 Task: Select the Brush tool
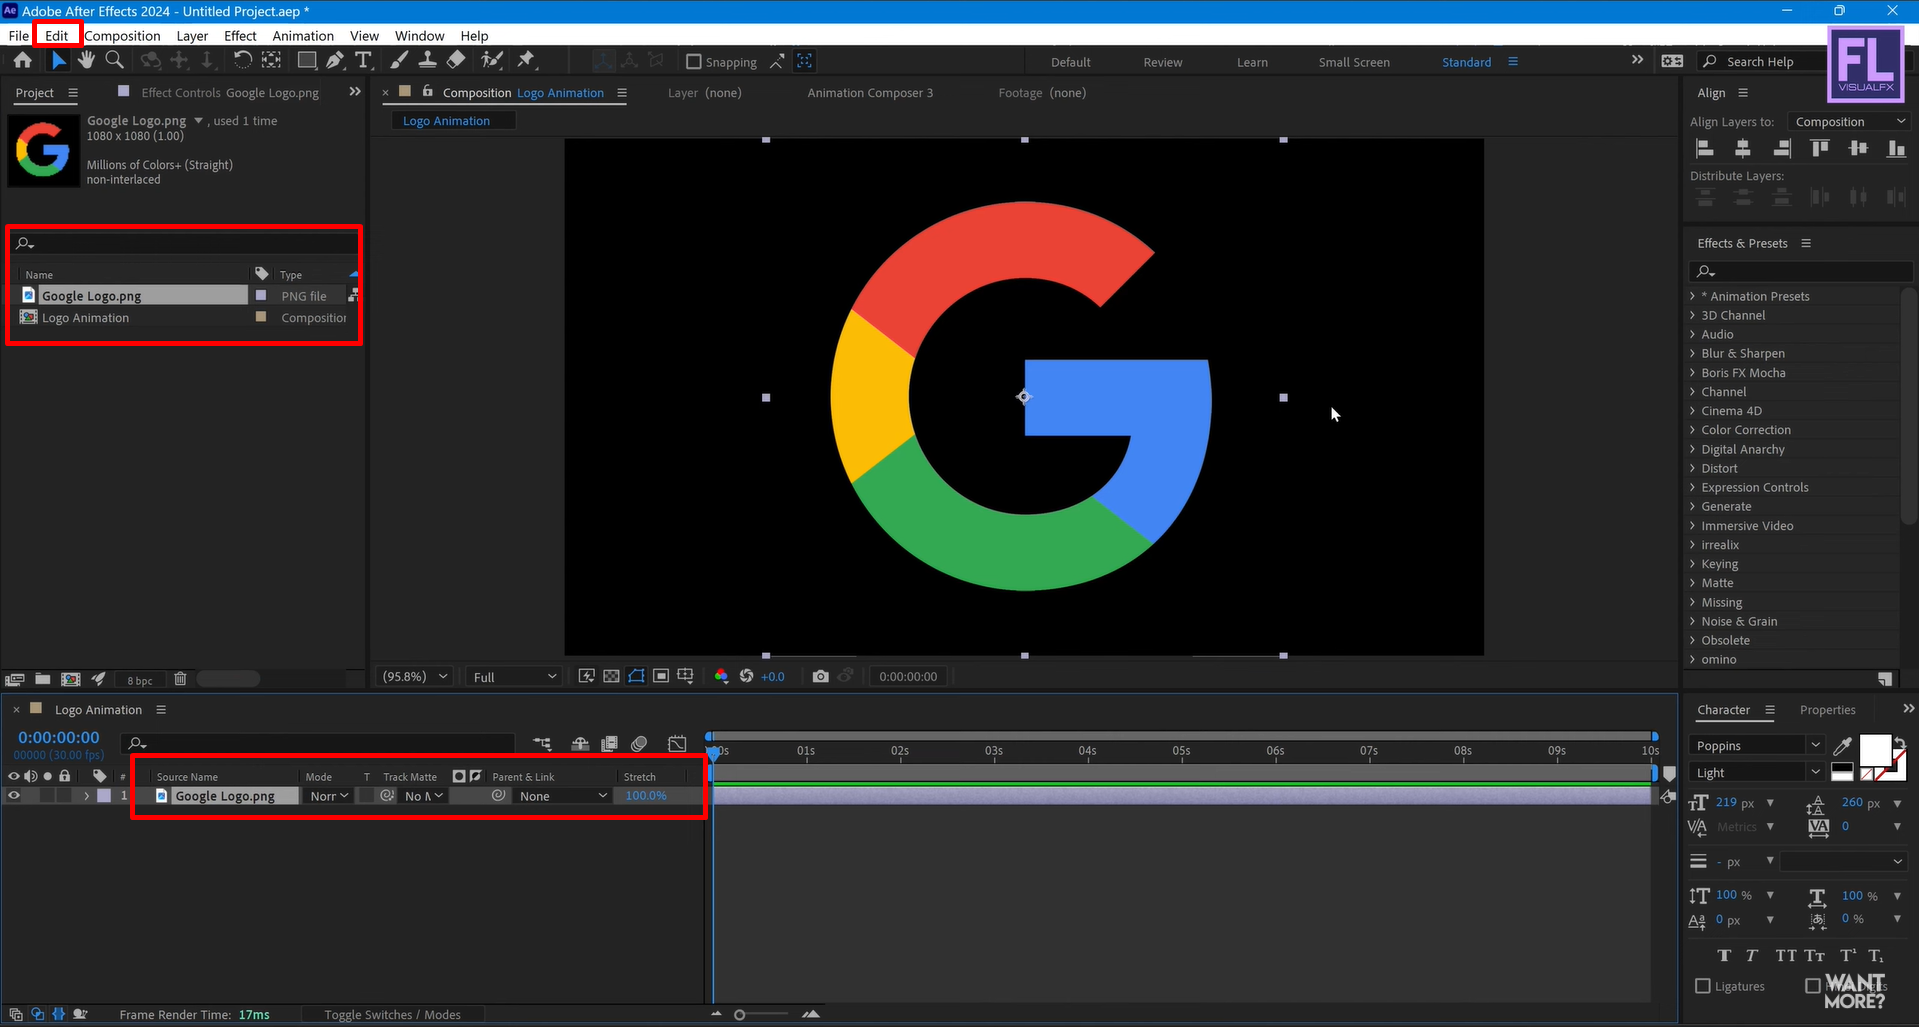pos(398,61)
